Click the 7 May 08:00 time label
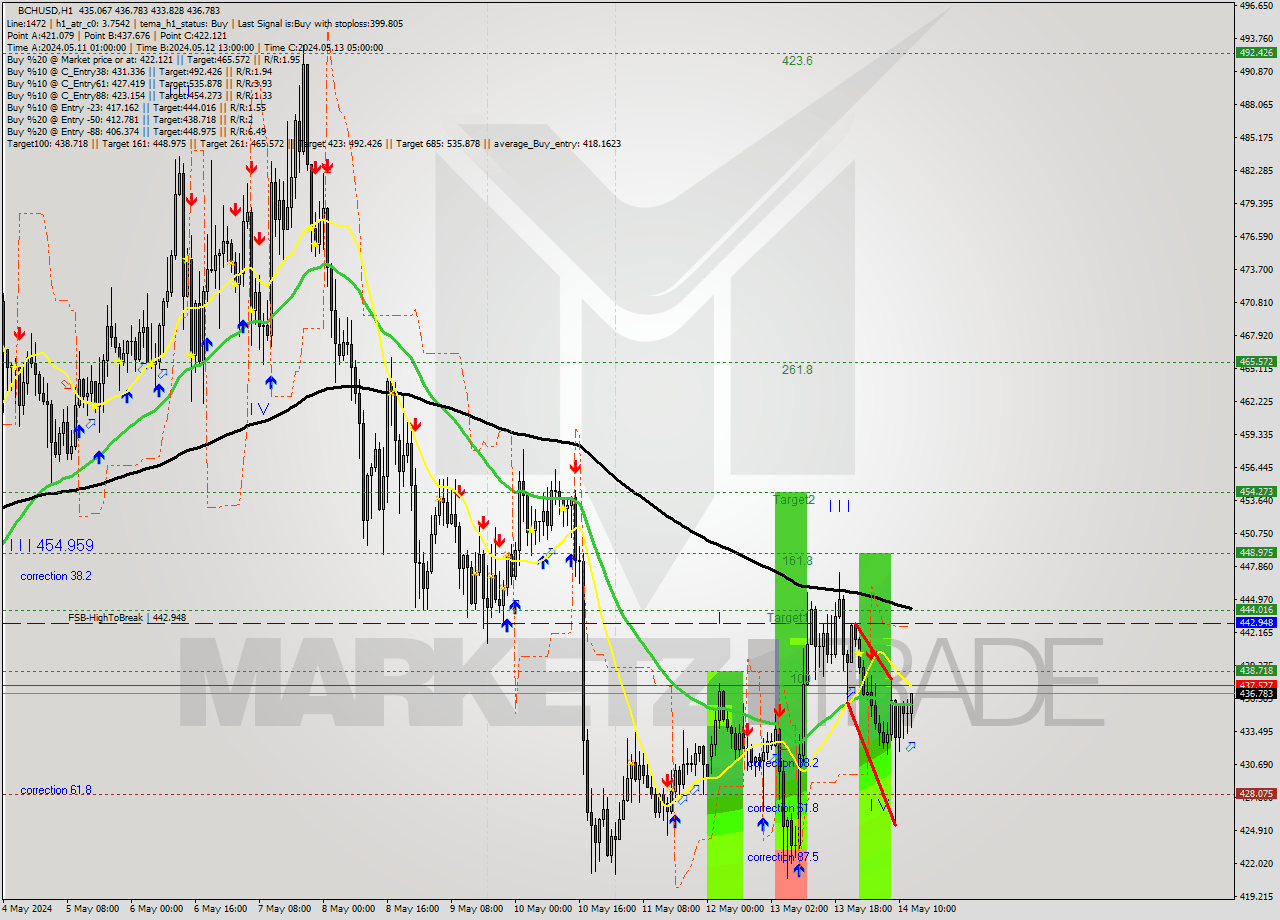The width and height of the screenshot is (1280, 920). tap(286, 909)
